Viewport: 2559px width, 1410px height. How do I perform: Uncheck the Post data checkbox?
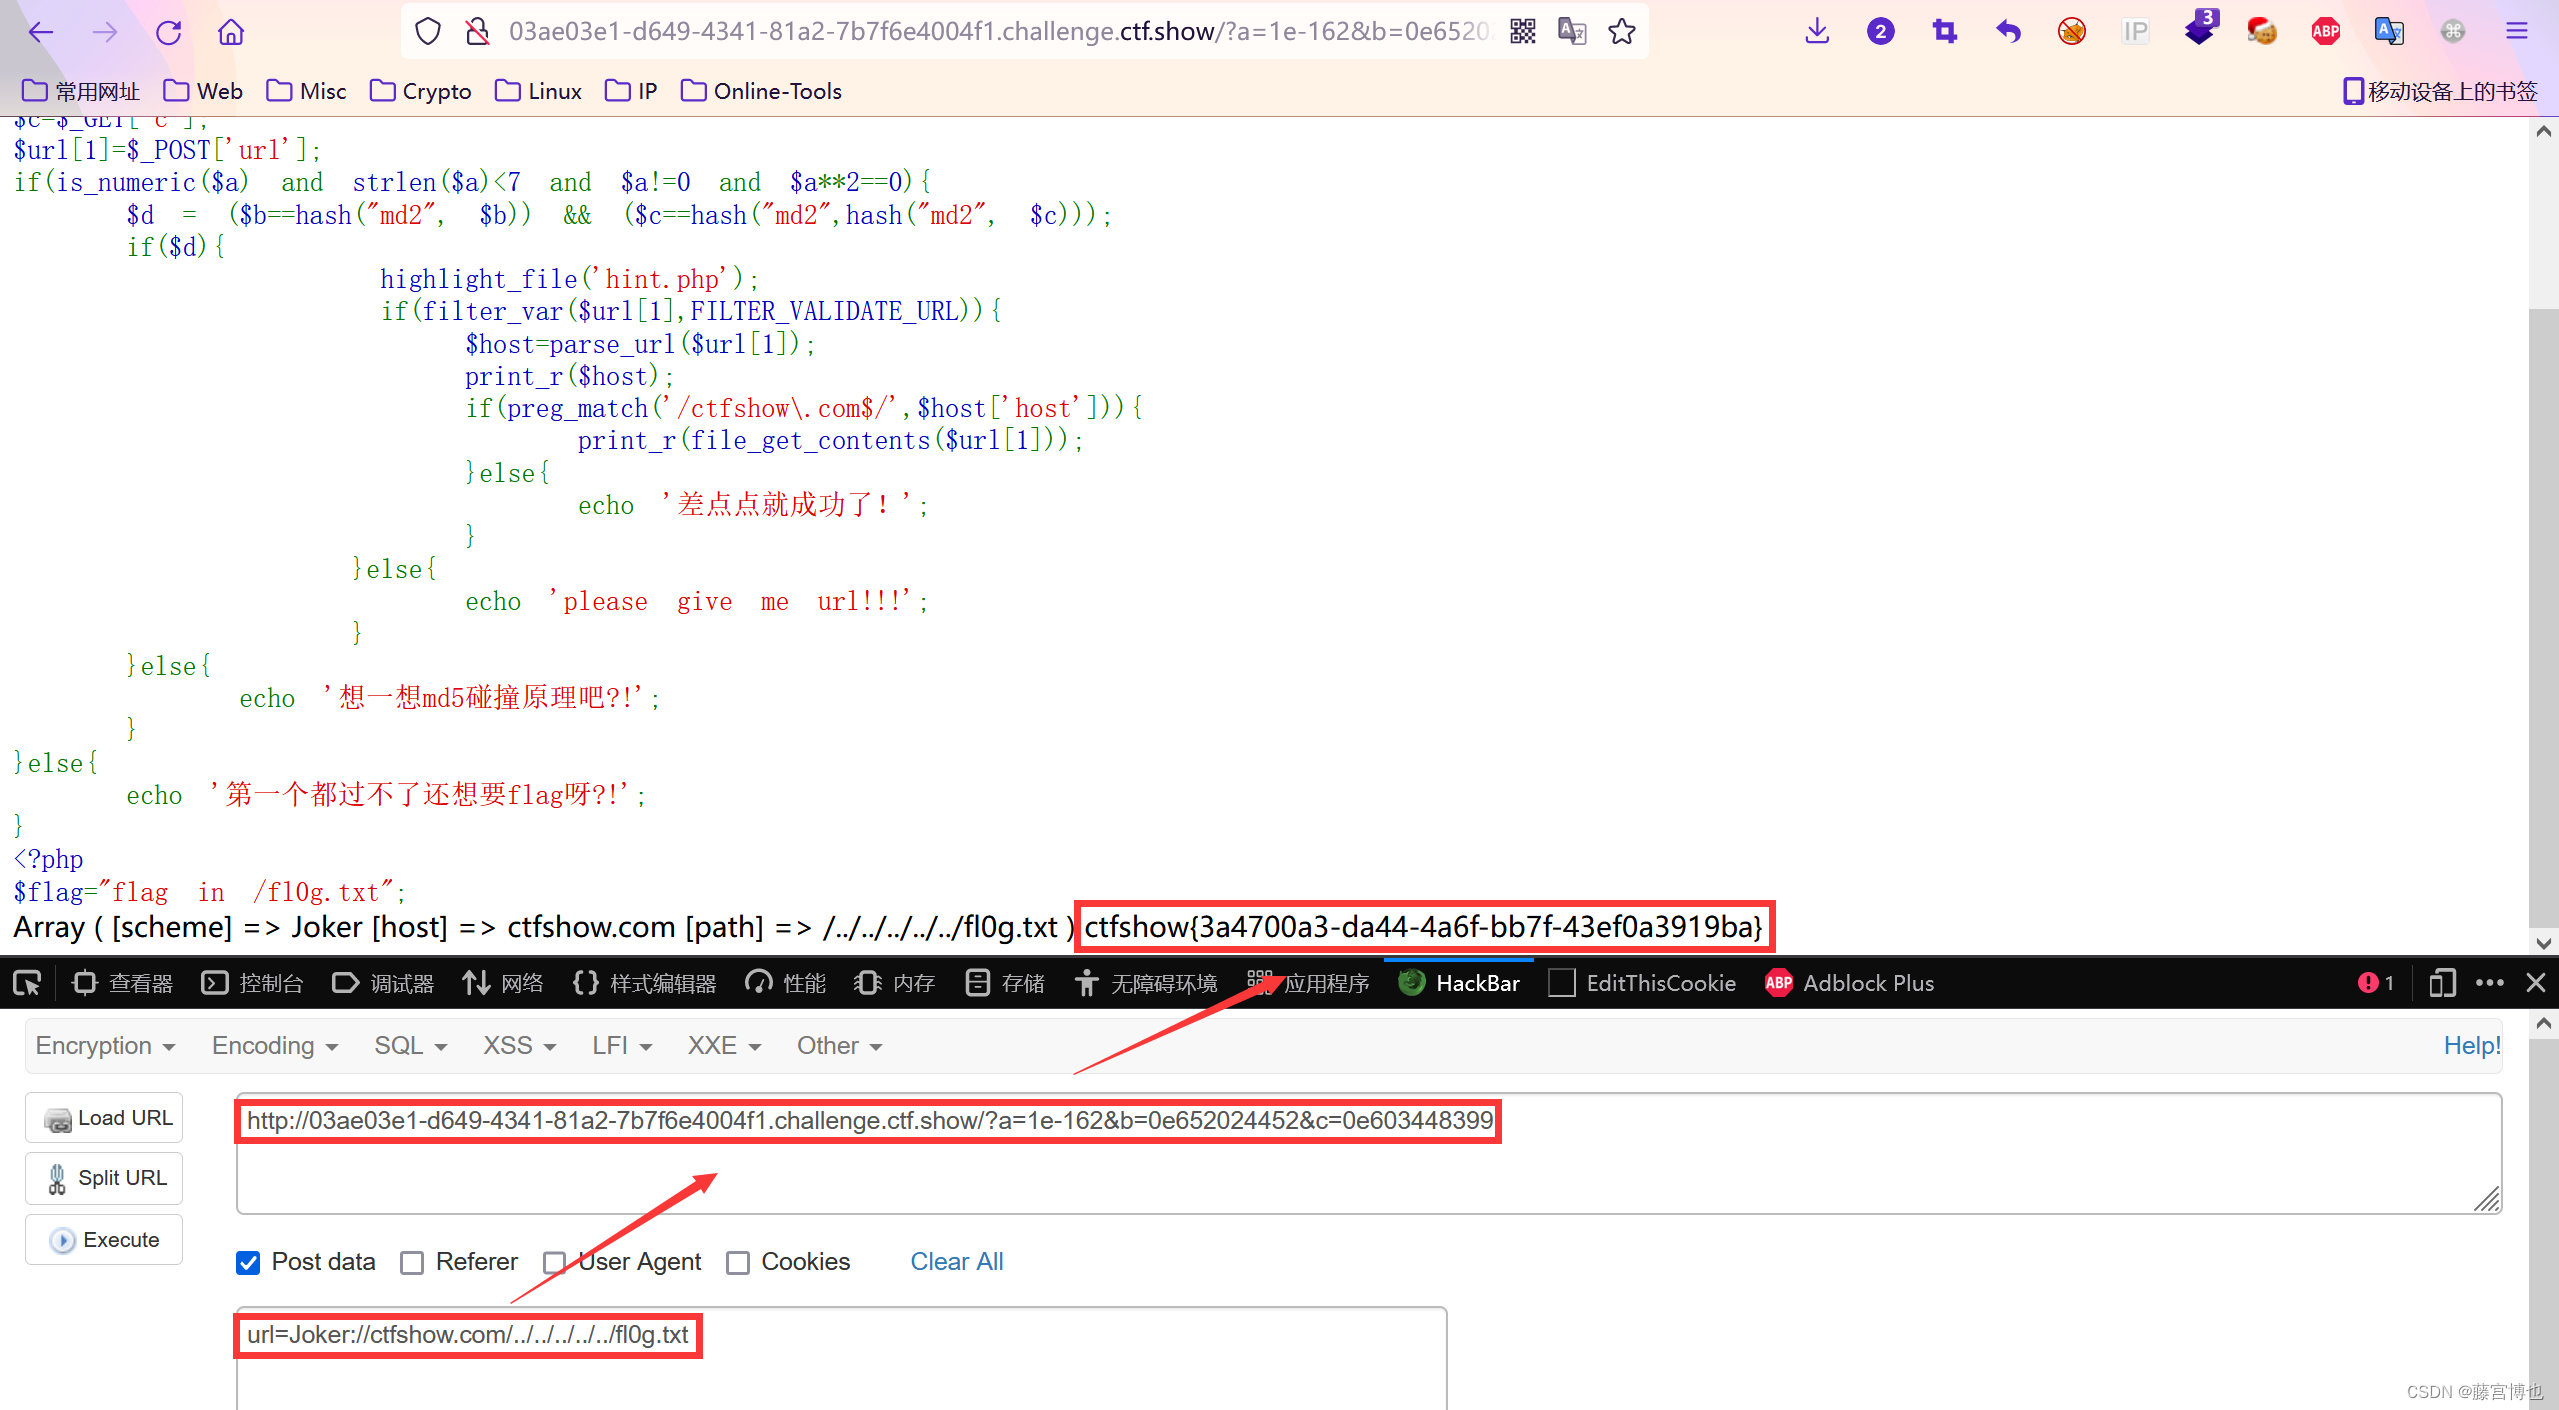point(248,1263)
